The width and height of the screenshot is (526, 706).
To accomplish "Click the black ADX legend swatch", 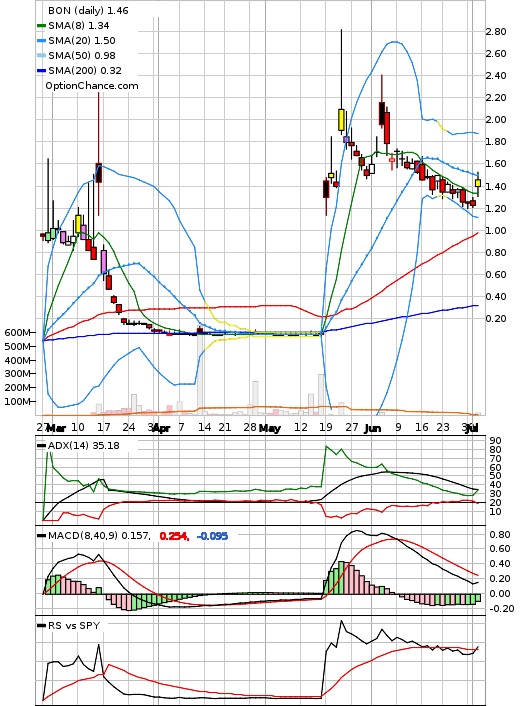I will point(41,446).
